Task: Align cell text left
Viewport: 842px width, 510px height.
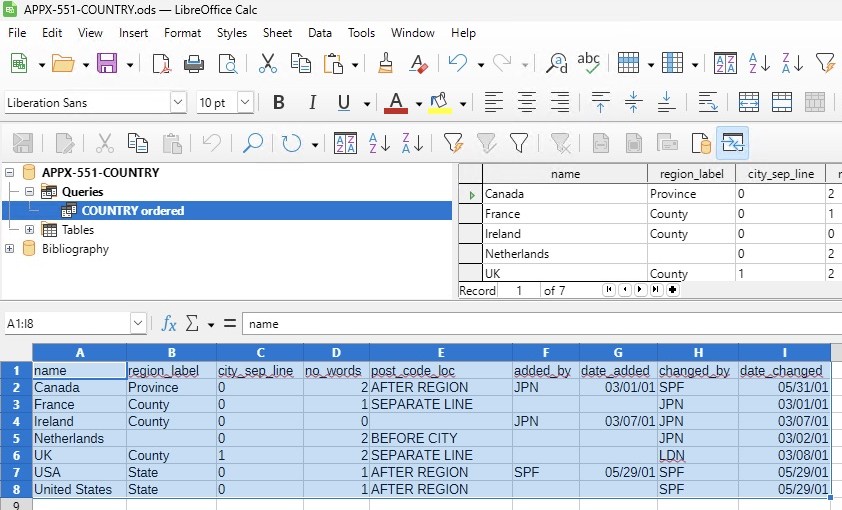Action: (x=493, y=102)
